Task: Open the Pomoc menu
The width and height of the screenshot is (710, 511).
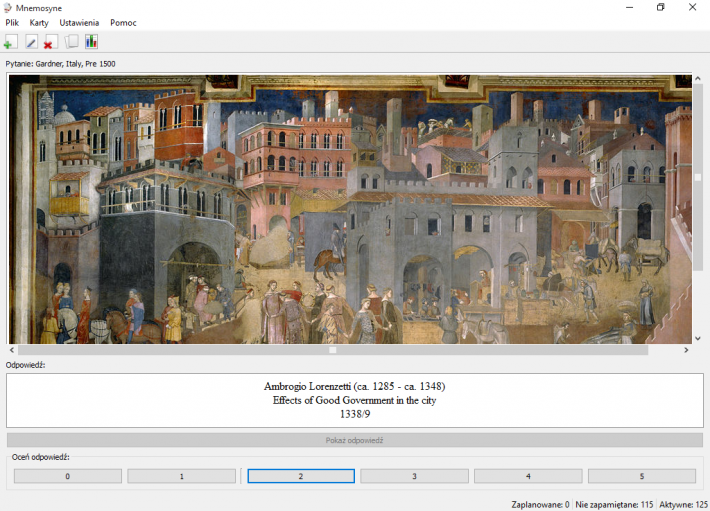Action: [123, 23]
